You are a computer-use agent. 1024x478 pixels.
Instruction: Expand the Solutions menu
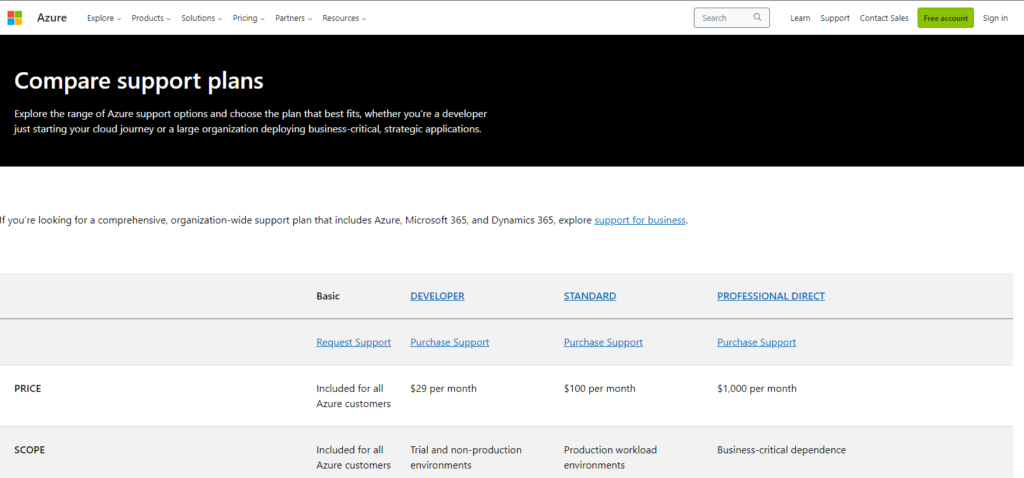point(202,18)
